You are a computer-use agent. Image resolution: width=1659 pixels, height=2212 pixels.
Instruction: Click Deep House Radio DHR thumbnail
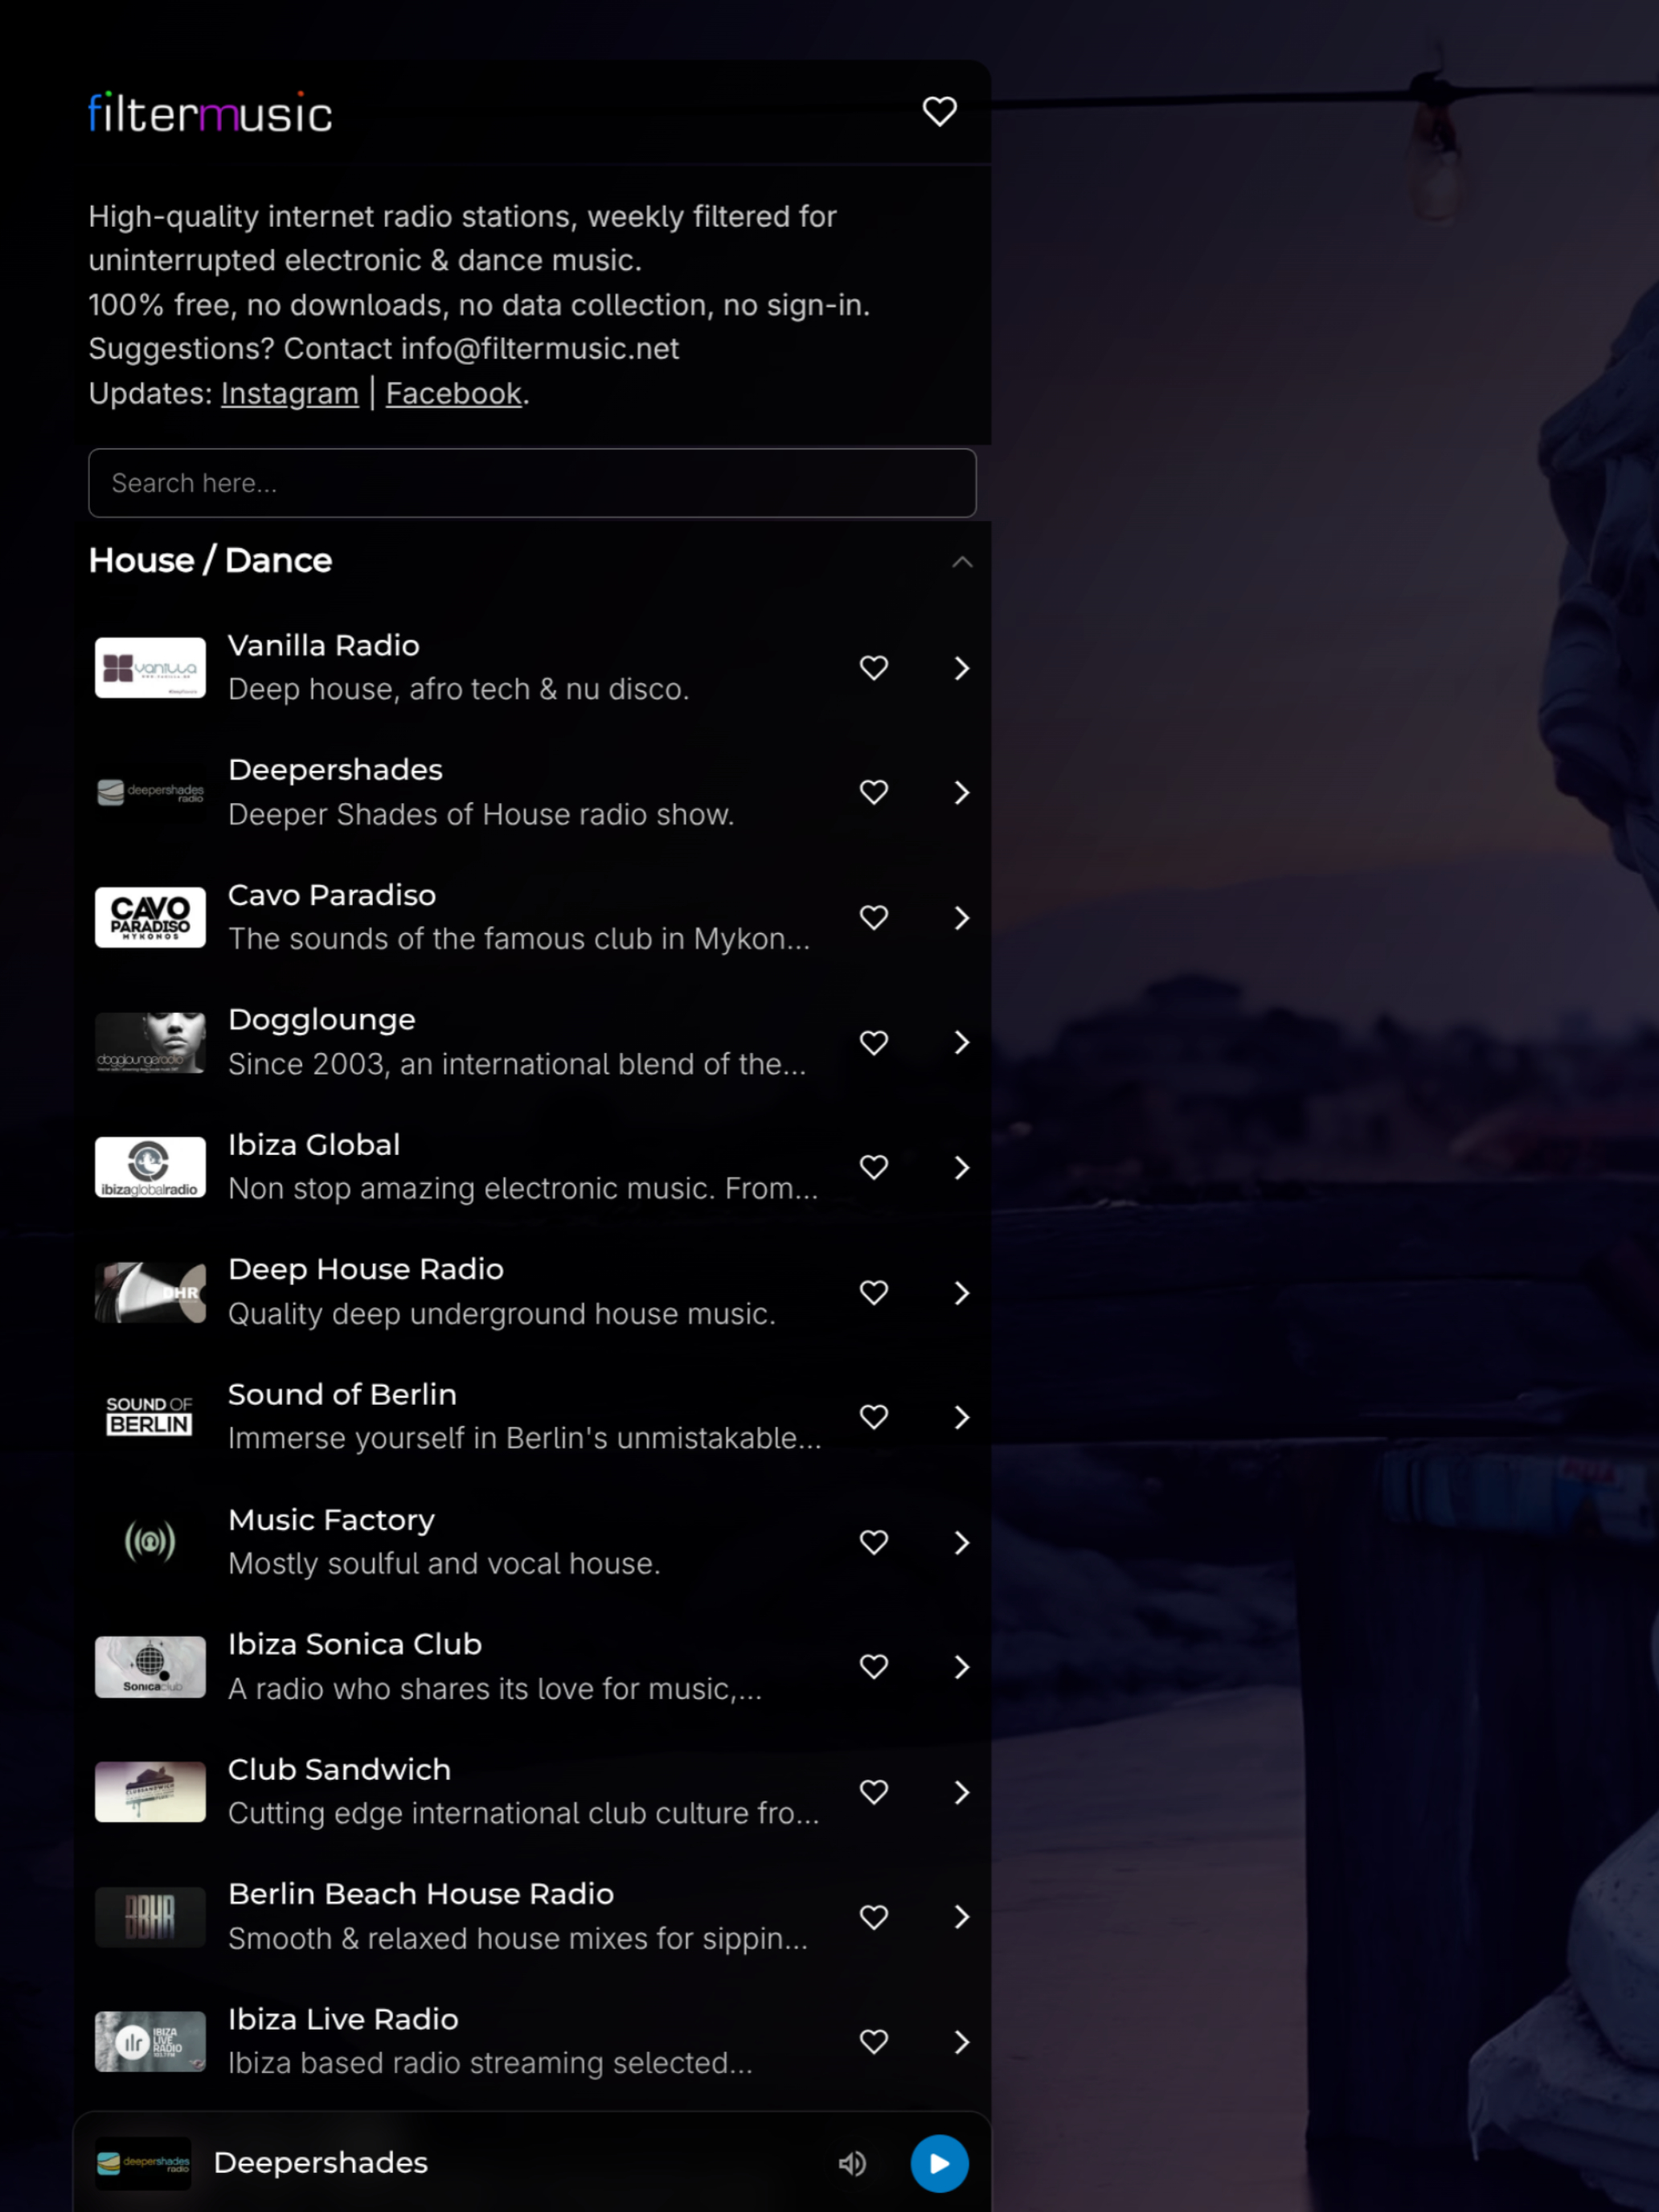click(150, 1292)
